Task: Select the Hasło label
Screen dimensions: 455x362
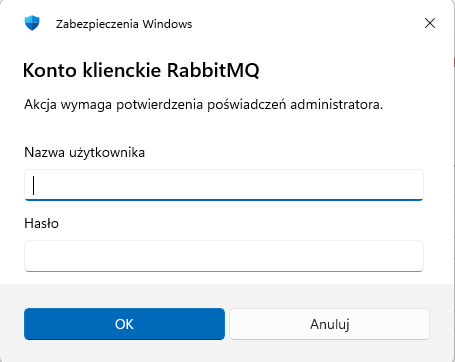Action: pos(42,223)
